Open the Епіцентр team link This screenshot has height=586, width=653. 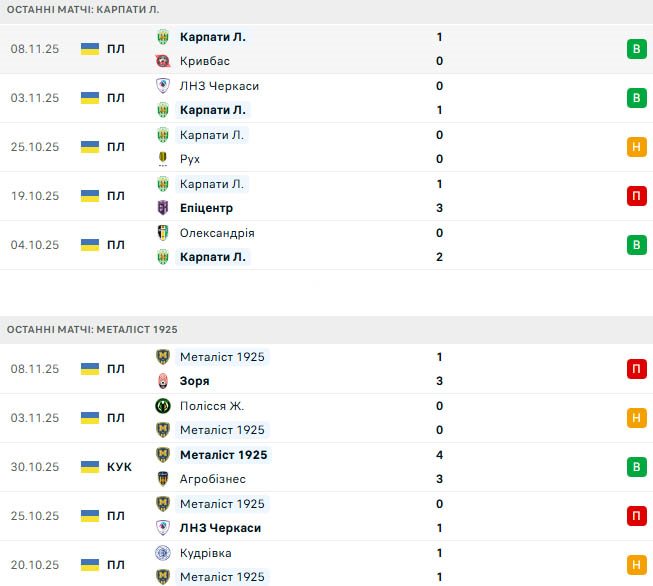(207, 208)
